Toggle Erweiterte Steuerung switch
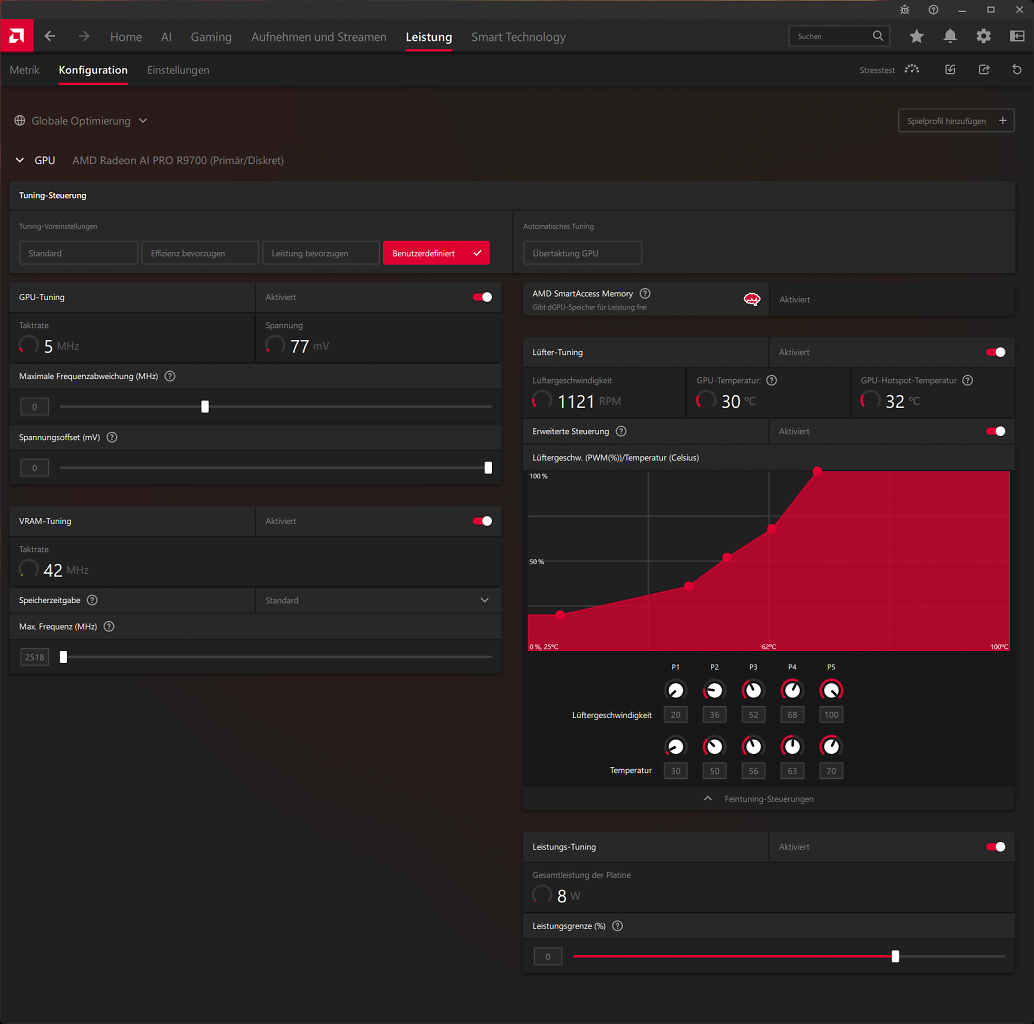The width and height of the screenshot is (1034, 1024). [x=996, y=431]
